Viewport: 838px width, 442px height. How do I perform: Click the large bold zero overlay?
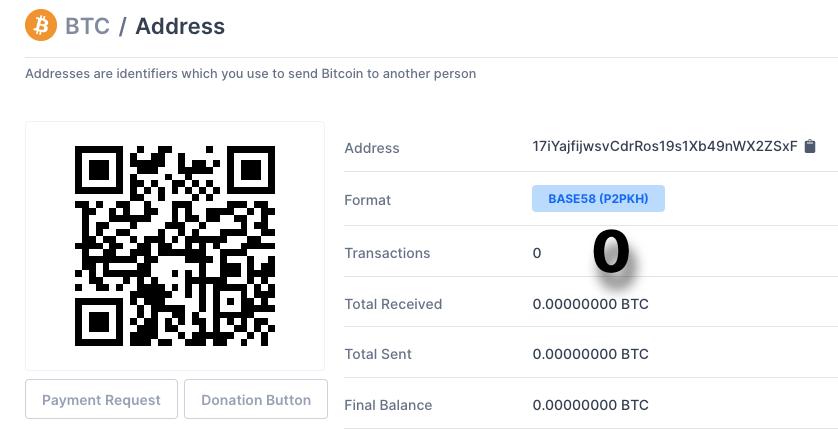(611, 252)
